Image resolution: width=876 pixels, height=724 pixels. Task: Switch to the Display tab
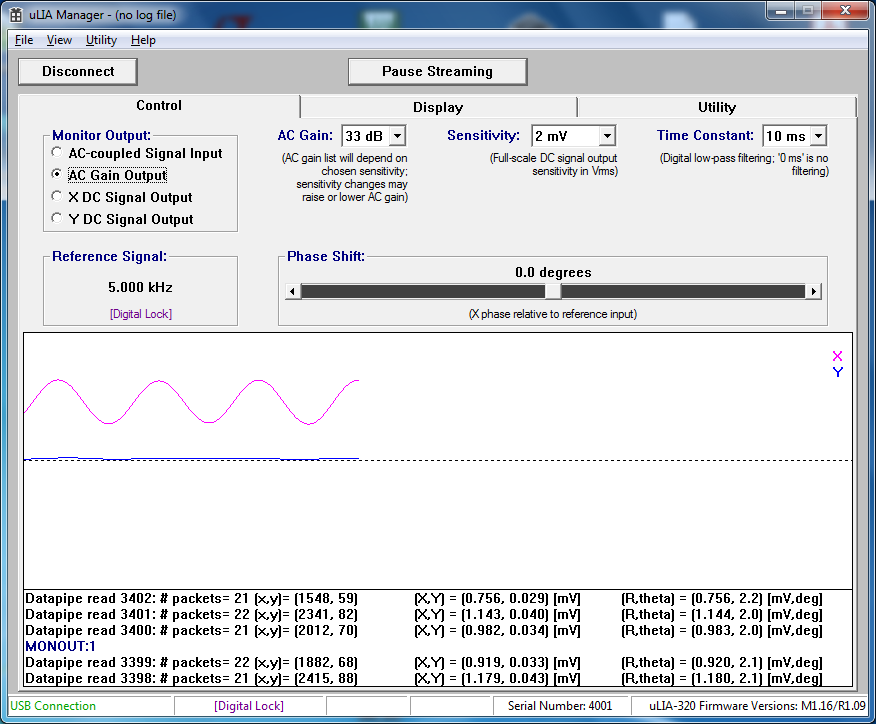(x=437, y=107)
